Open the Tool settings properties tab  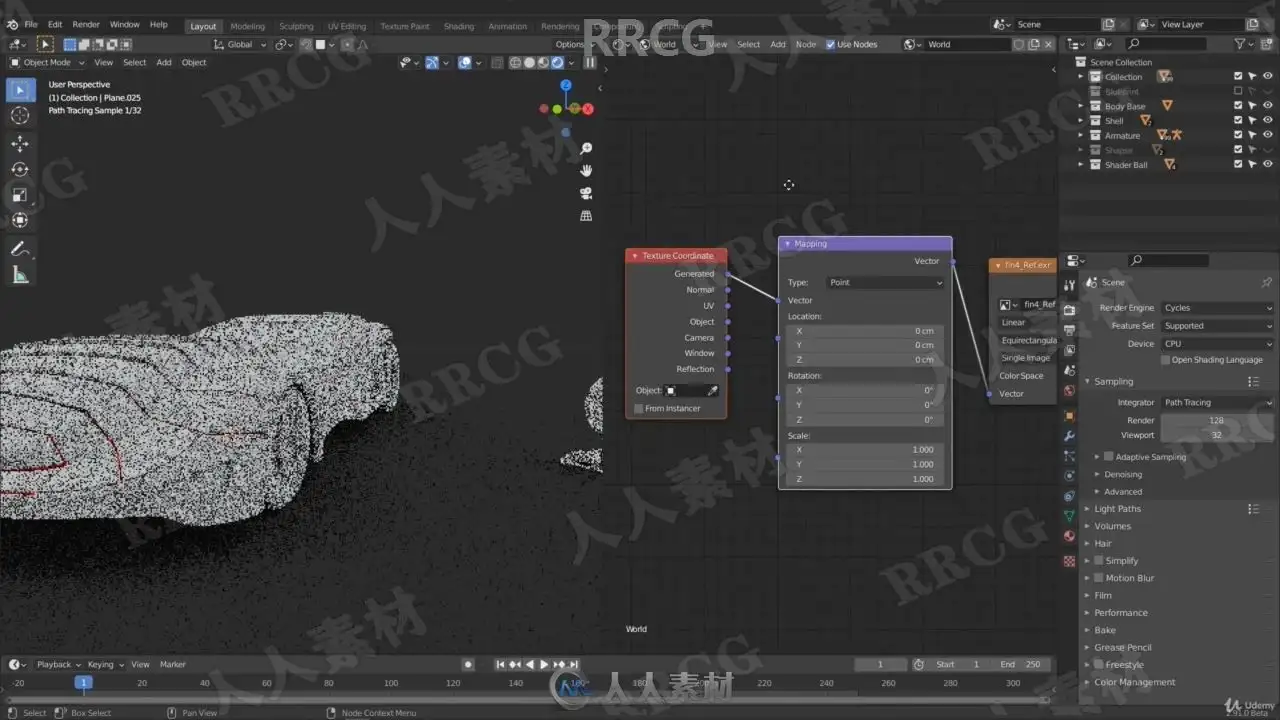coord(1069,286)
